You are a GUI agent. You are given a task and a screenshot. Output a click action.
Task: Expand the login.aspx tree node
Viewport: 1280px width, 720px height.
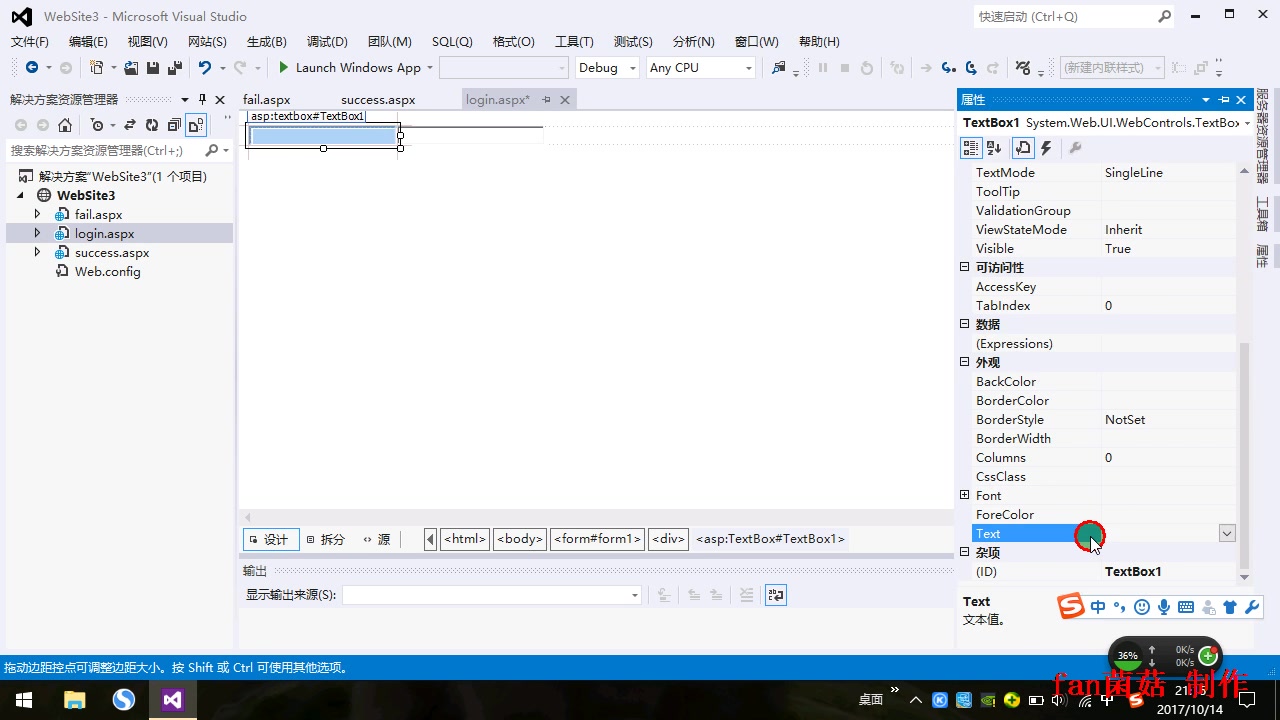[38, 234]
